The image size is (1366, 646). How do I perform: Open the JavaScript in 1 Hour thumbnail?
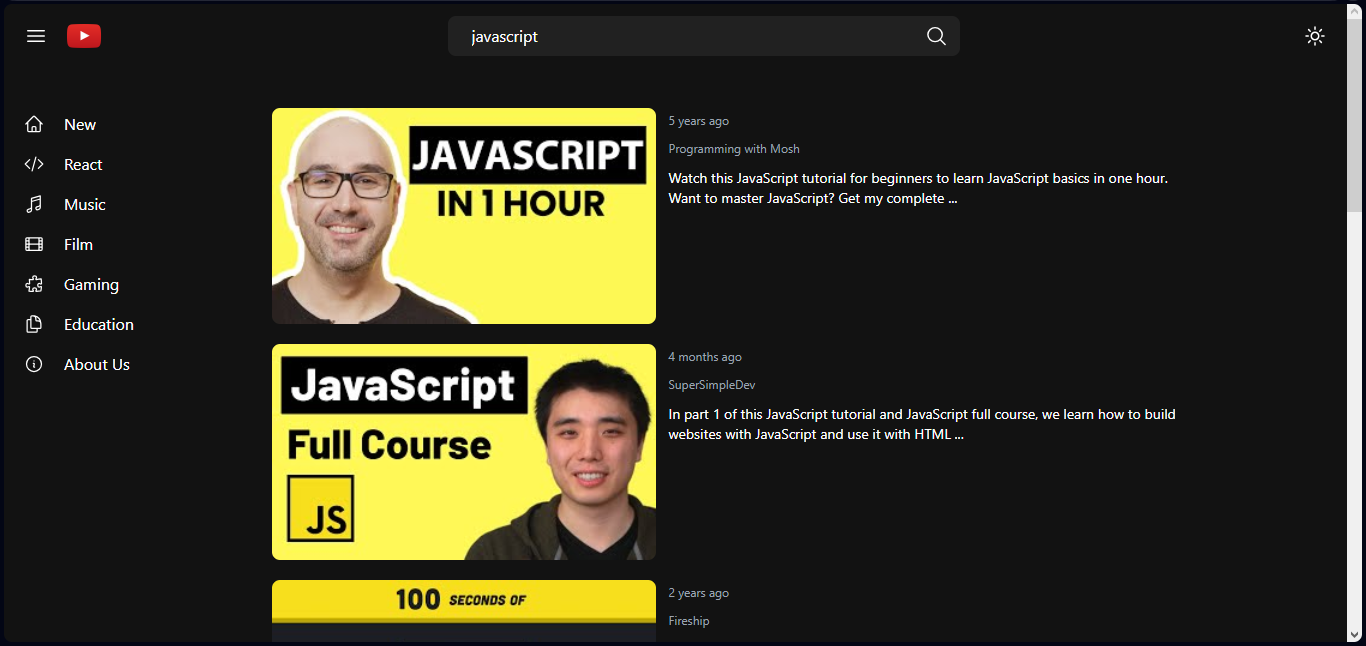pyautogui.click(x=464, y=216)
